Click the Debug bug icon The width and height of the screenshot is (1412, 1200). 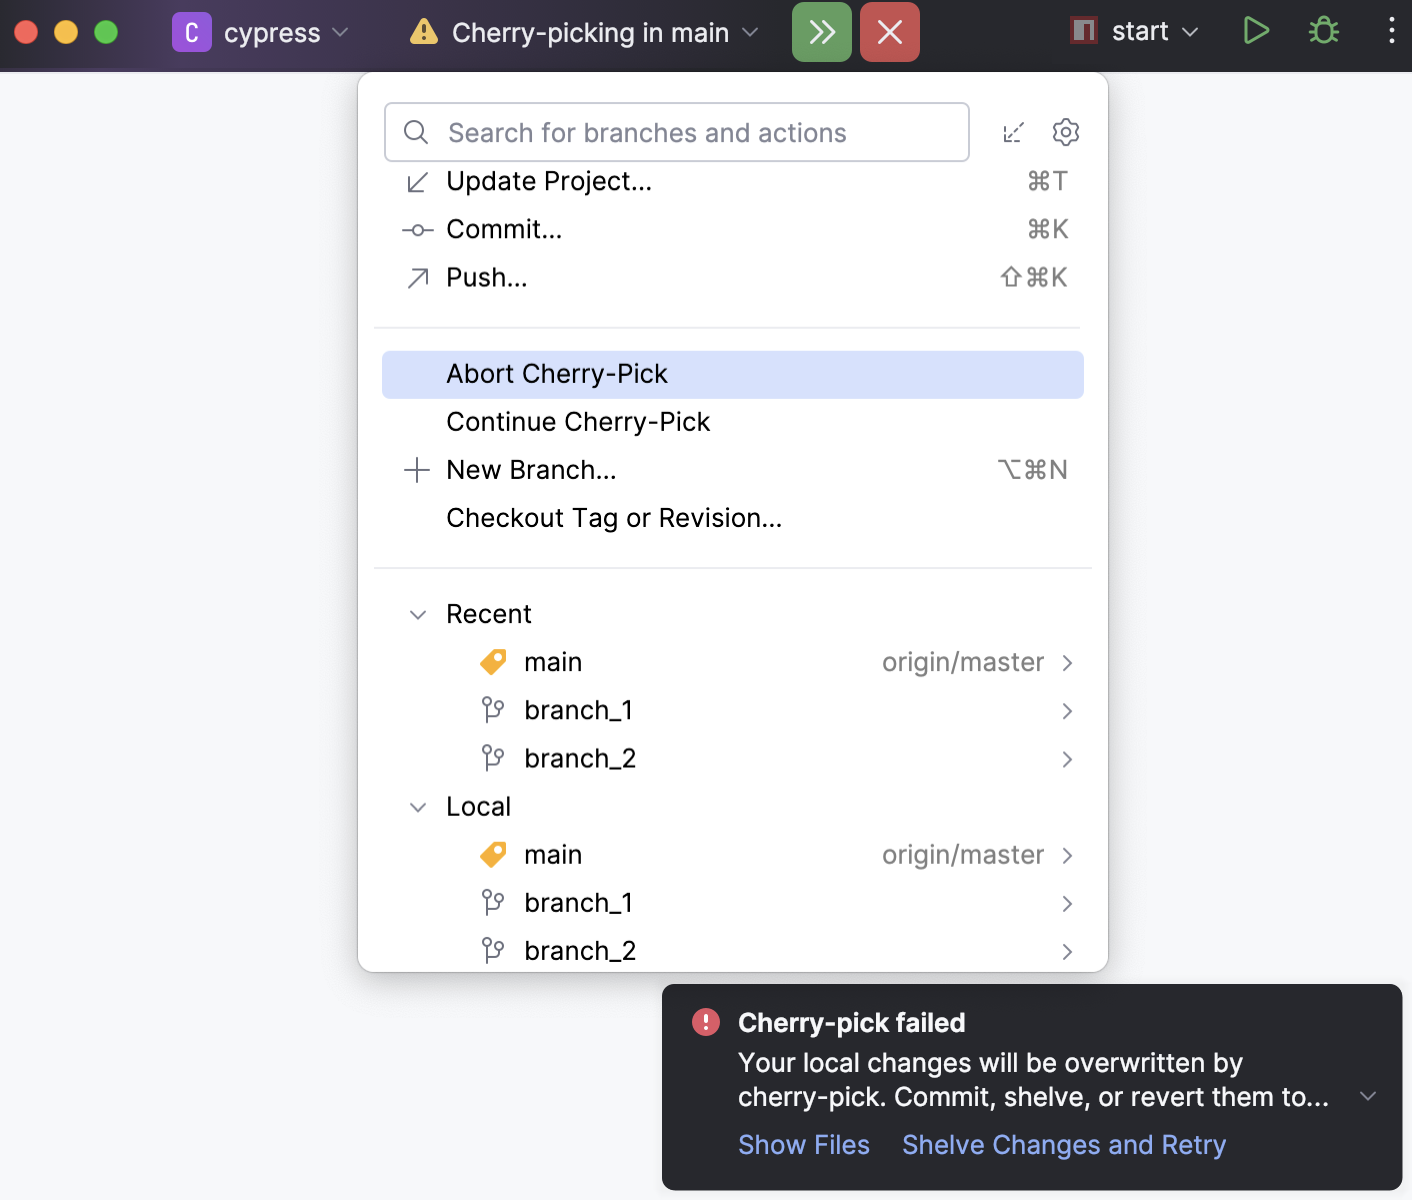point(1324,31)
